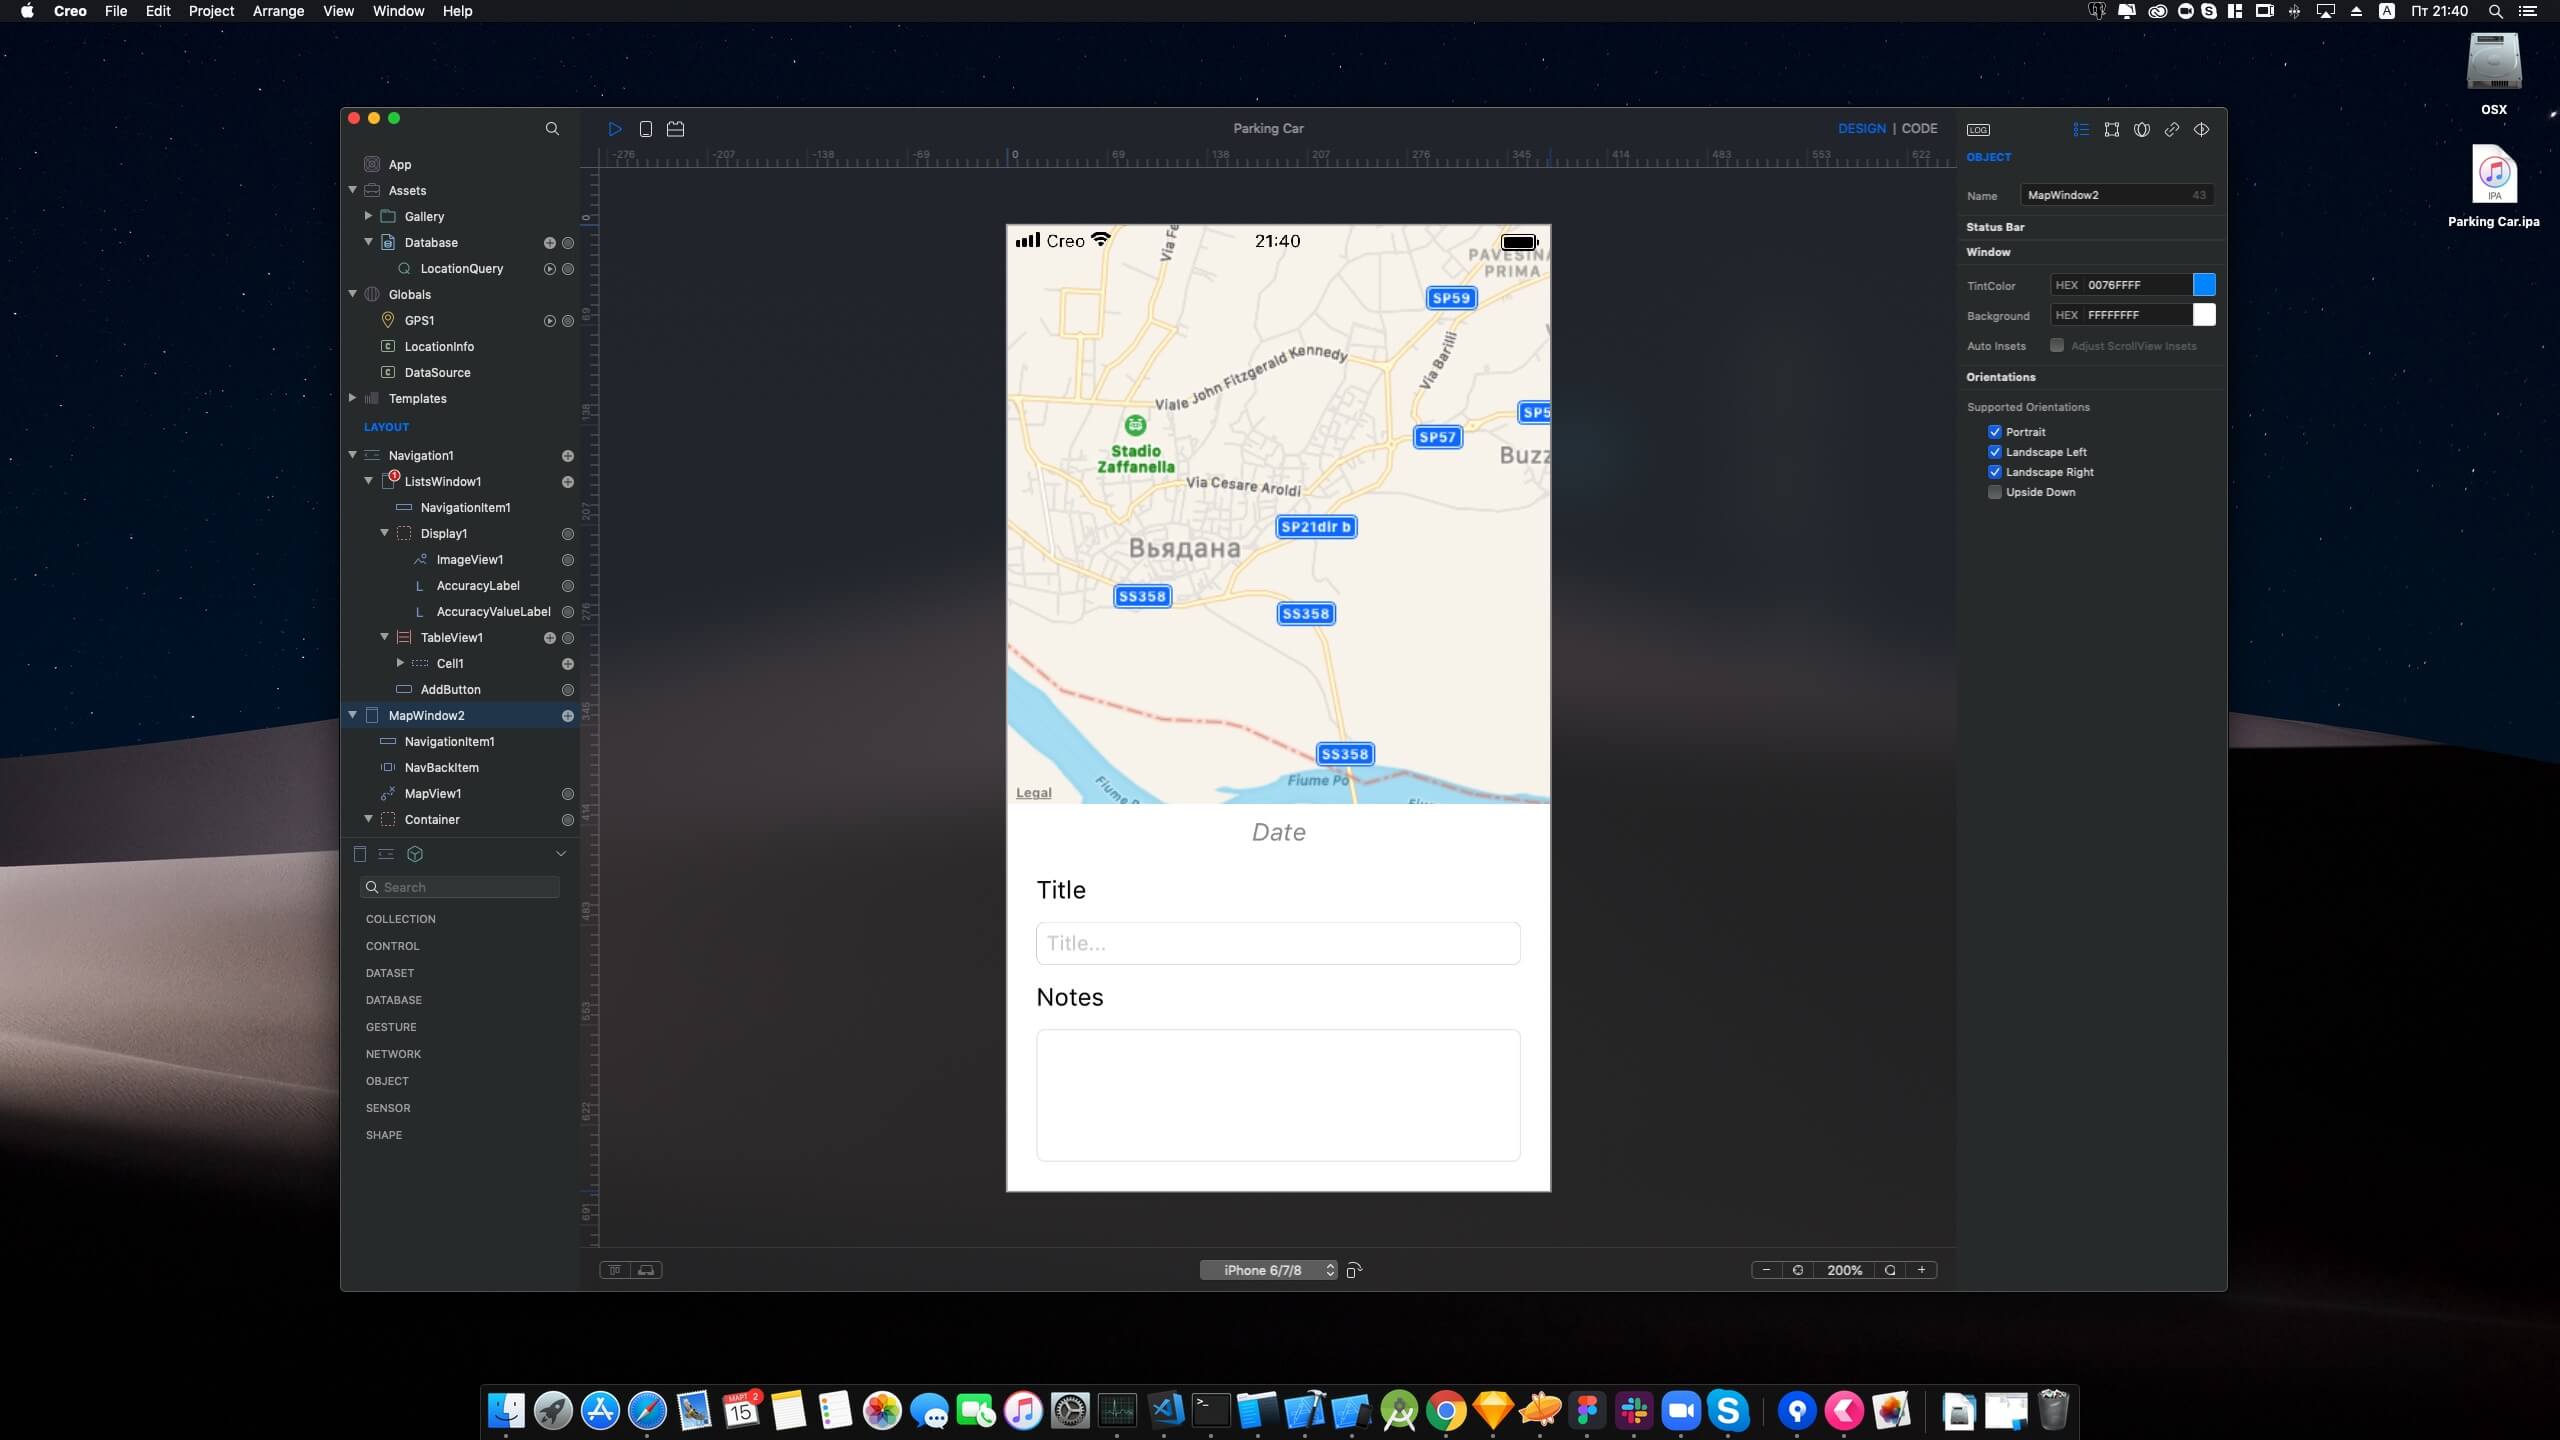Collapse the TableView1 tree node

[384, 637]
